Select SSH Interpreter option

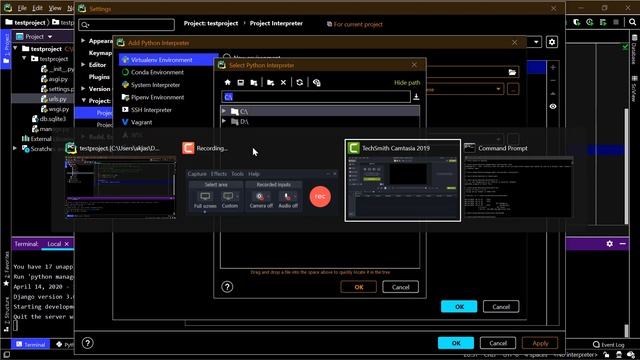point(151,110)
